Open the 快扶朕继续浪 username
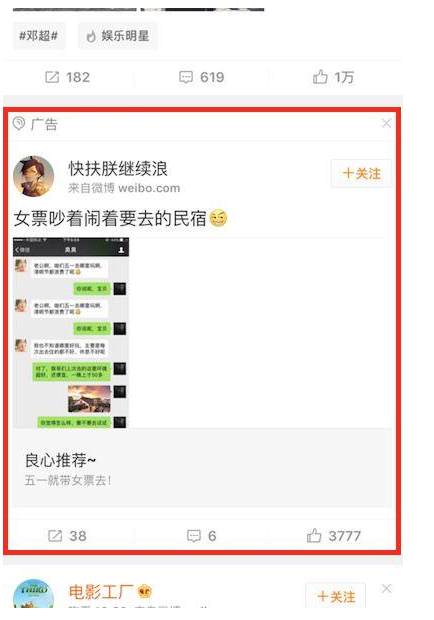Image resolution: width=434 pixels, height=620 pixels. [x=118, y=169]
